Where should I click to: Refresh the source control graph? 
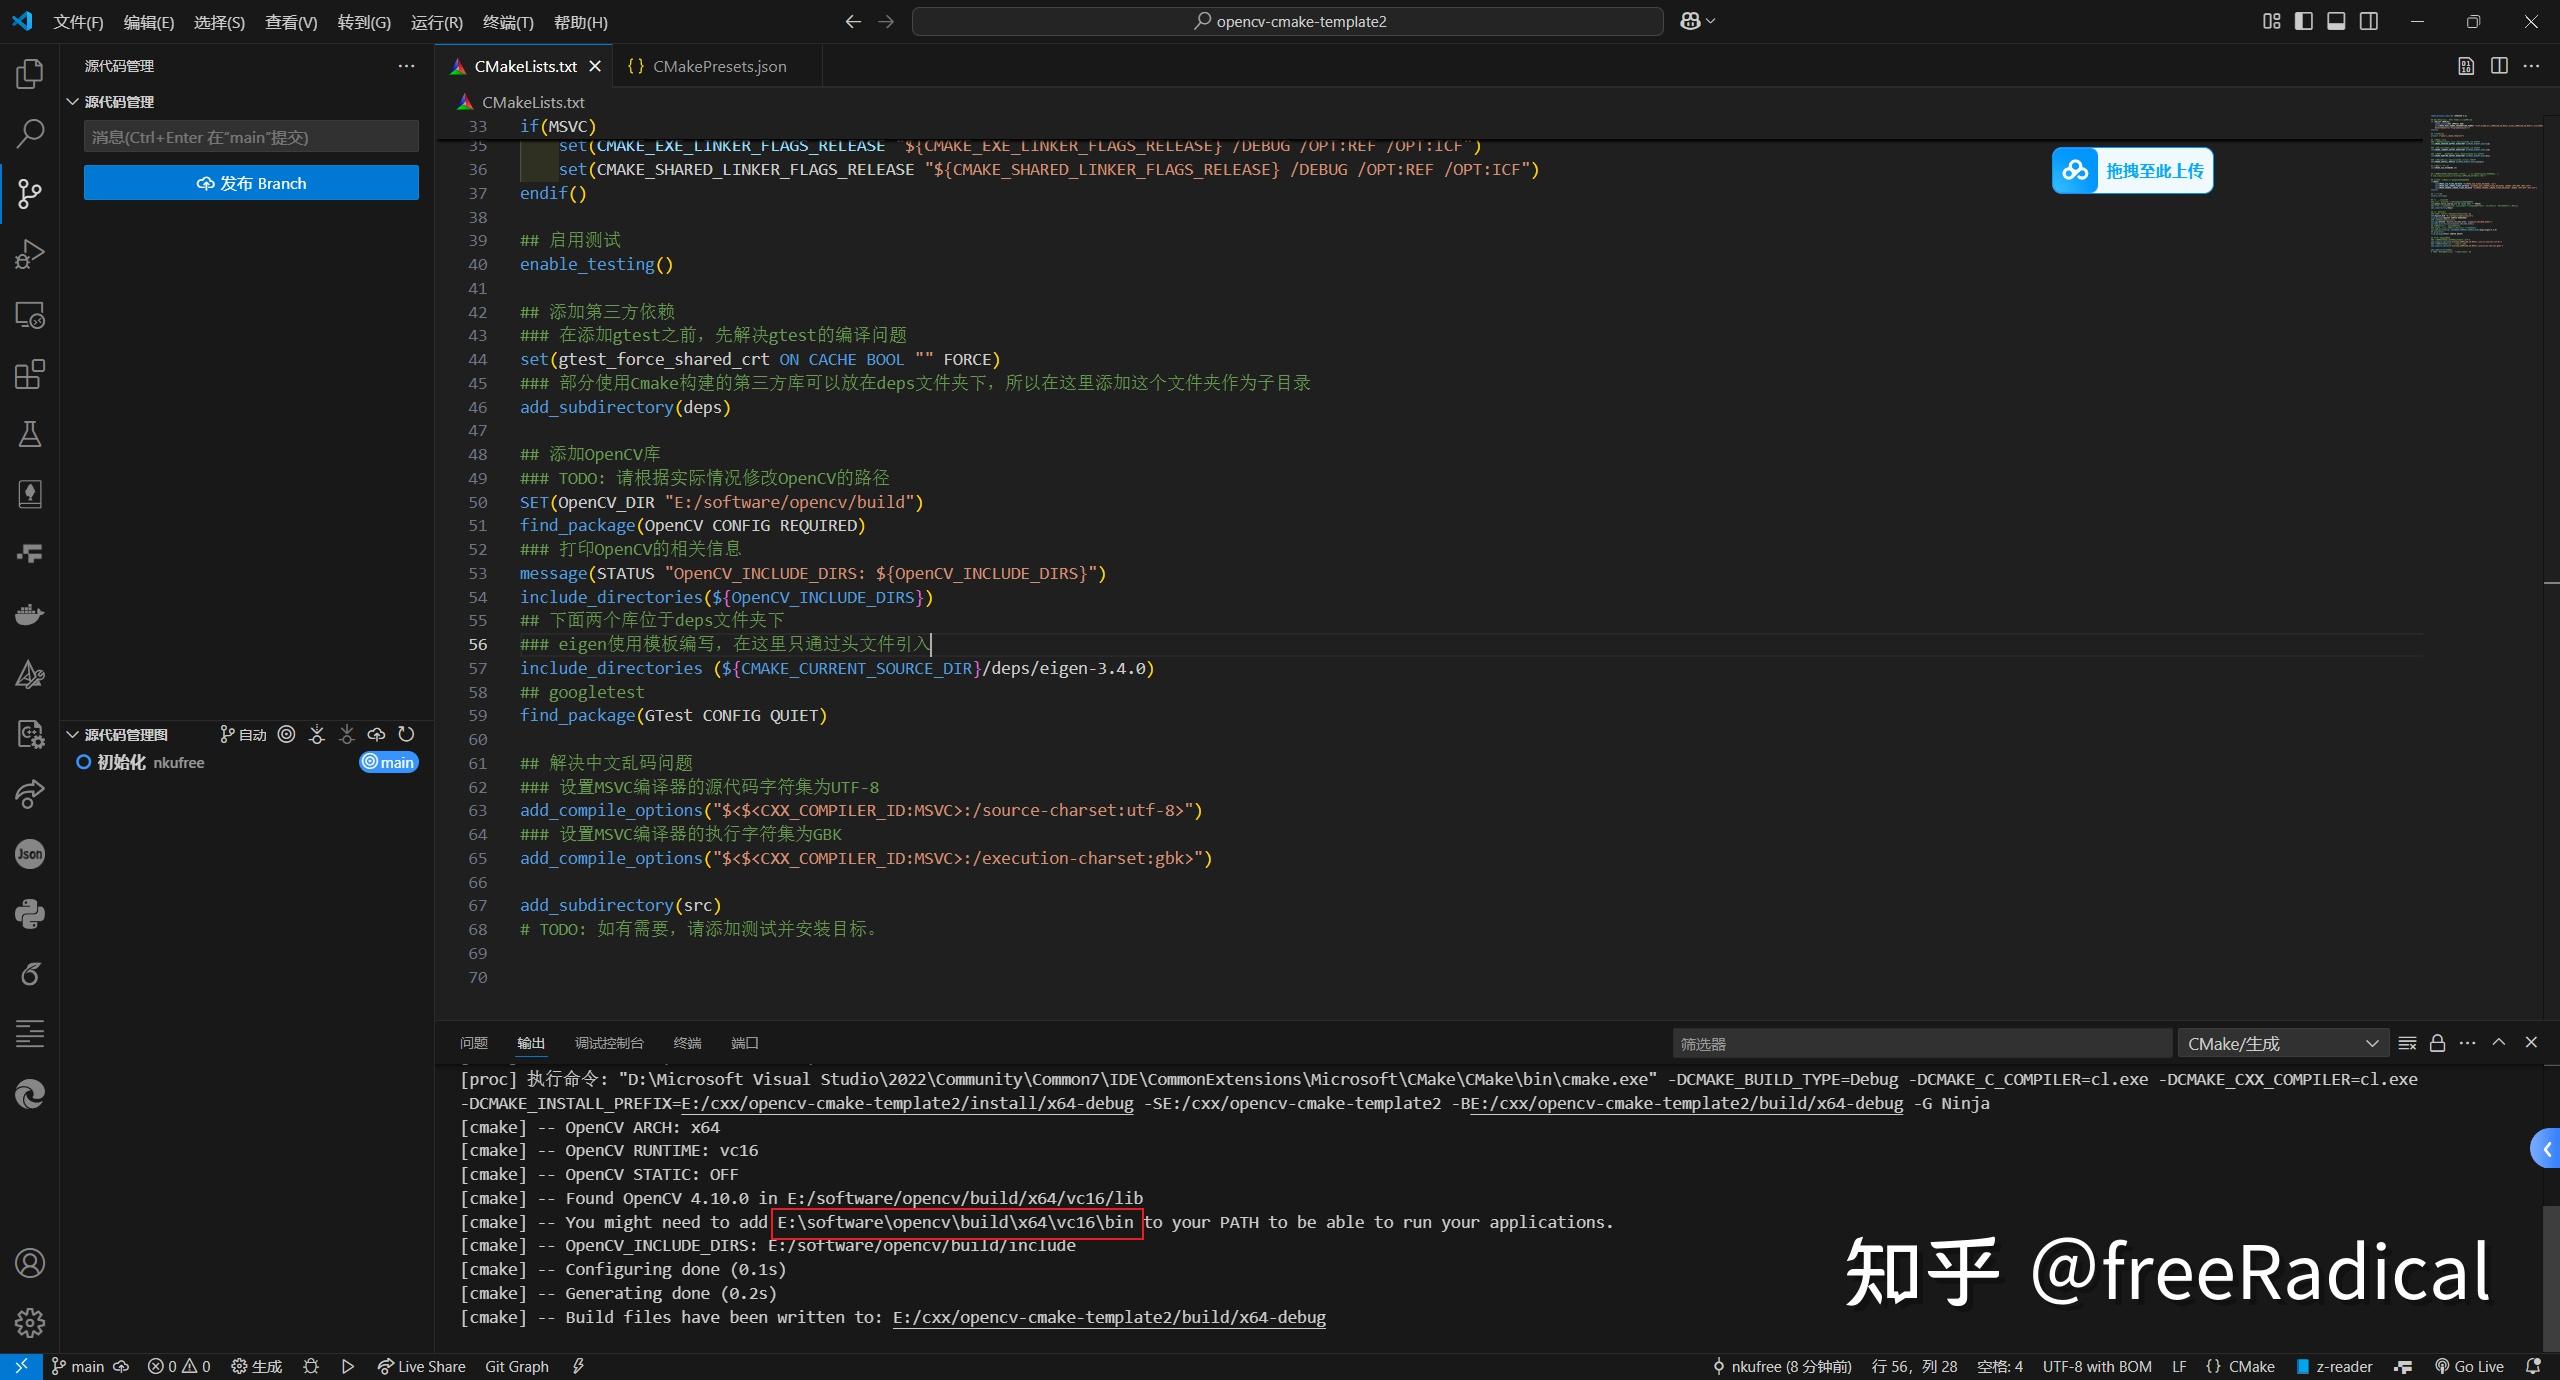406,733
